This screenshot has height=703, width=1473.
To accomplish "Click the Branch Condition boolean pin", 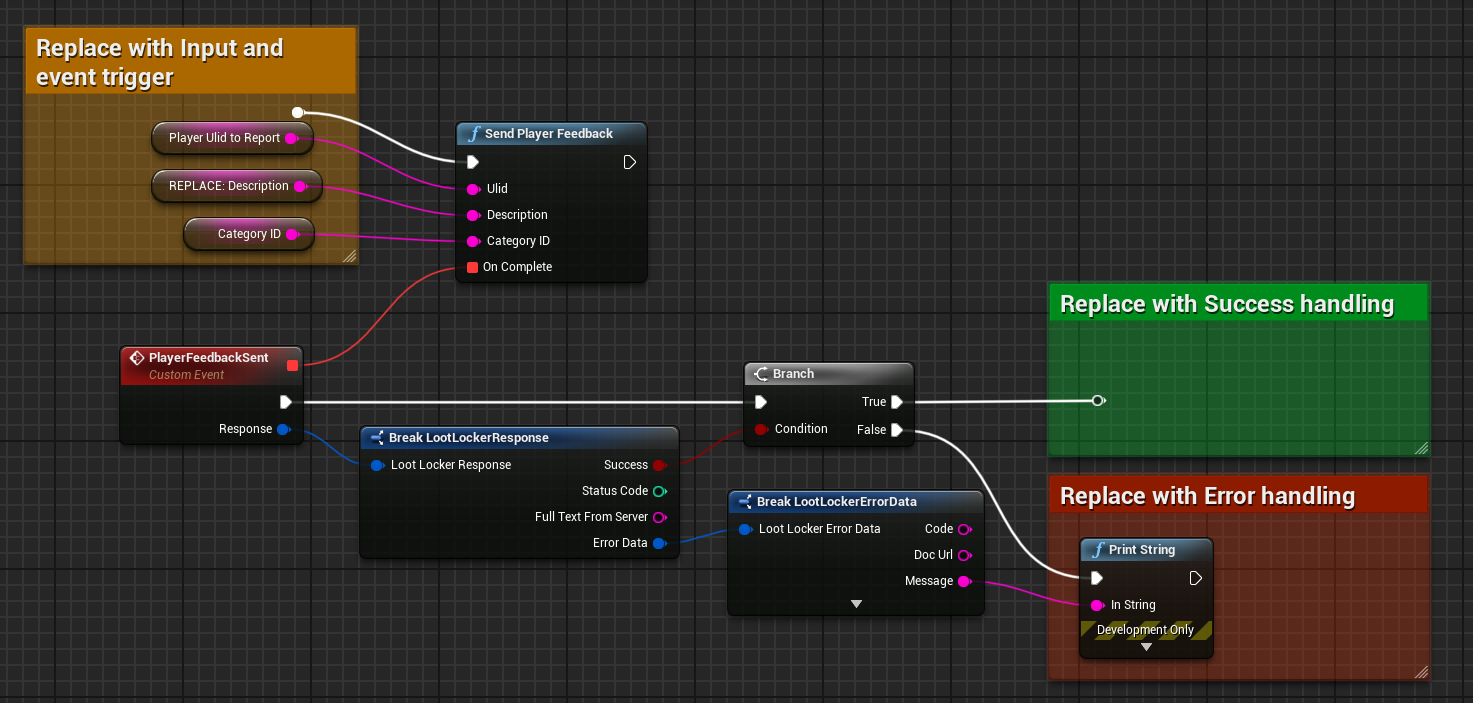I will point(761,429).
